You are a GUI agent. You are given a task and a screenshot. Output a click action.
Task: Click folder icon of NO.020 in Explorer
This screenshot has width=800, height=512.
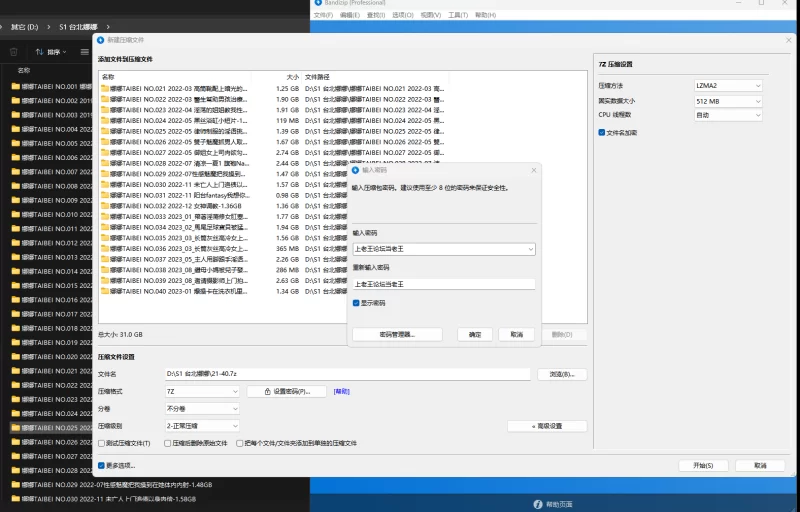tap(16, 356)
